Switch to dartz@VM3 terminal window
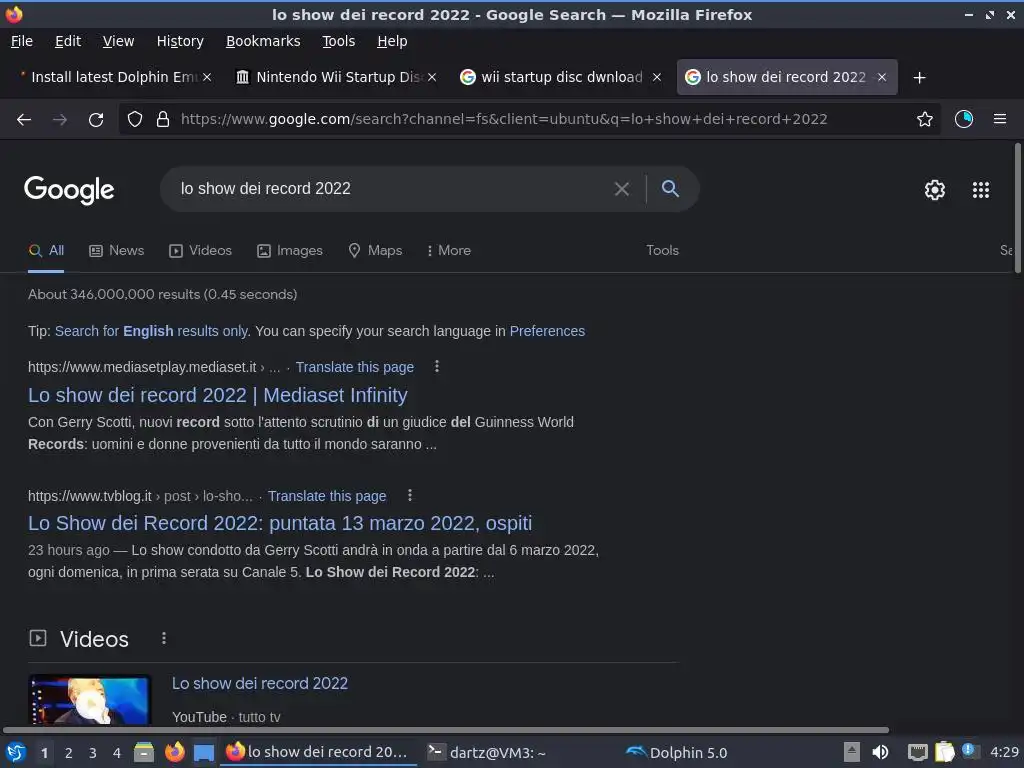 pyautogui.click(x=487, y=752)
